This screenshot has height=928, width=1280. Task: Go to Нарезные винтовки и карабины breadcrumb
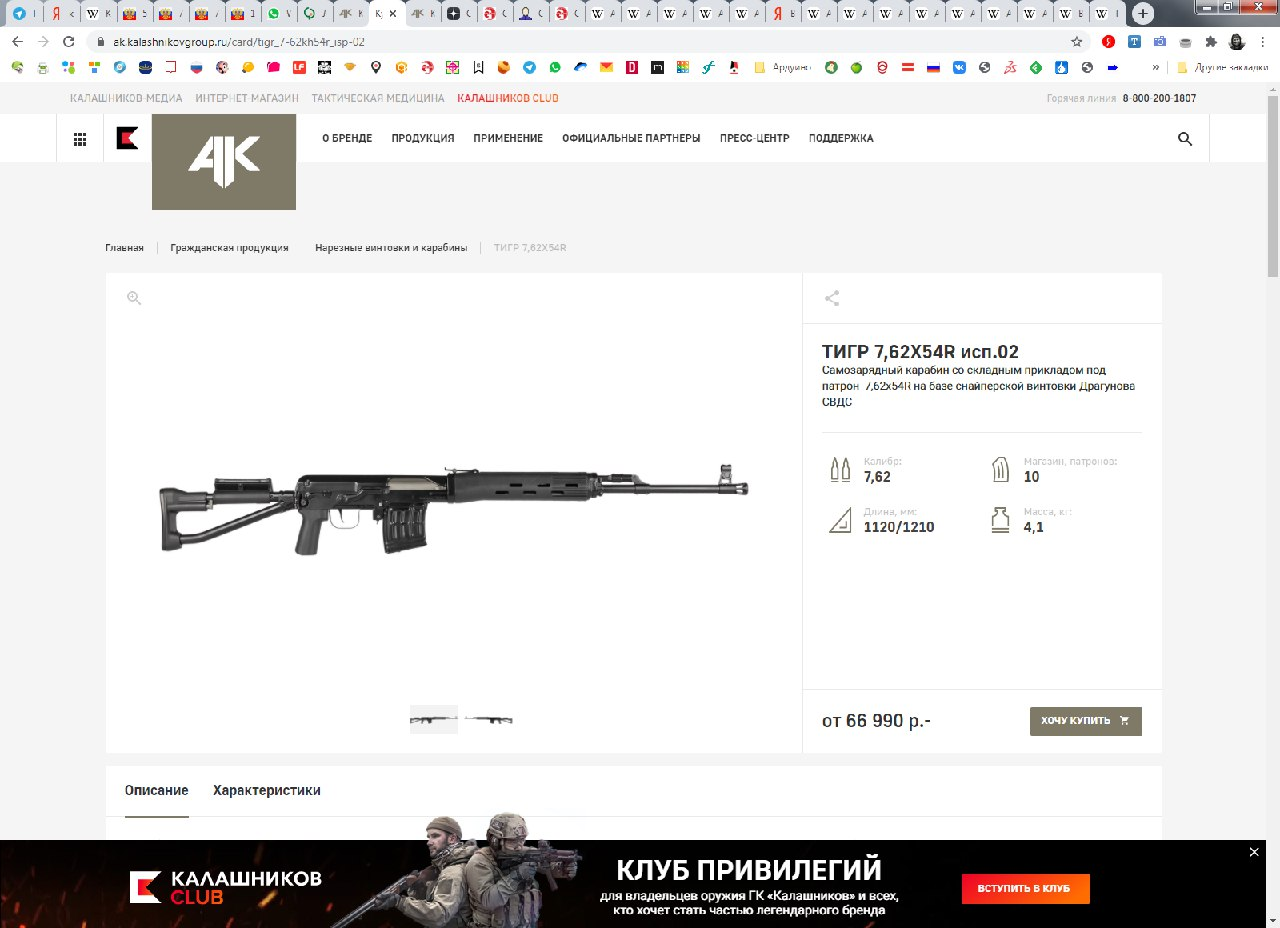click(x=391, y=248)
